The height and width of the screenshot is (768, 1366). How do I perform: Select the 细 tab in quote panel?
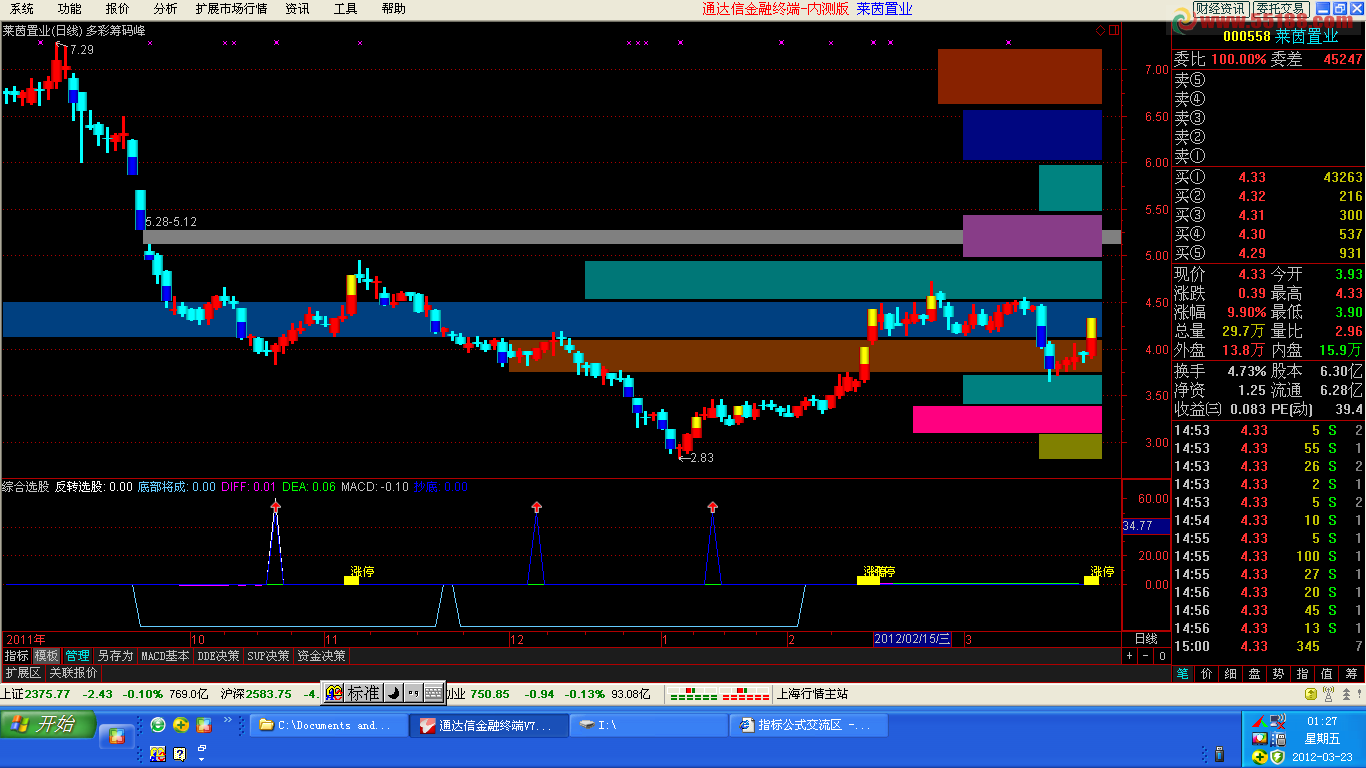[1231, 674]
